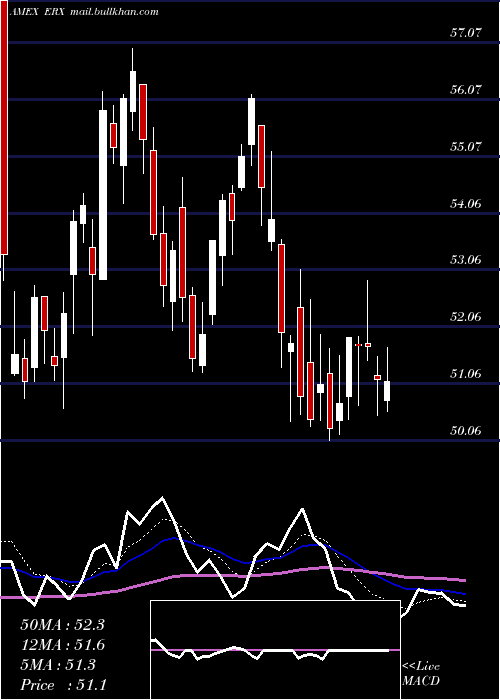Click the '5MA : 51.3' reading
This screenshot has height=700, width=500.
click(58, 665)
